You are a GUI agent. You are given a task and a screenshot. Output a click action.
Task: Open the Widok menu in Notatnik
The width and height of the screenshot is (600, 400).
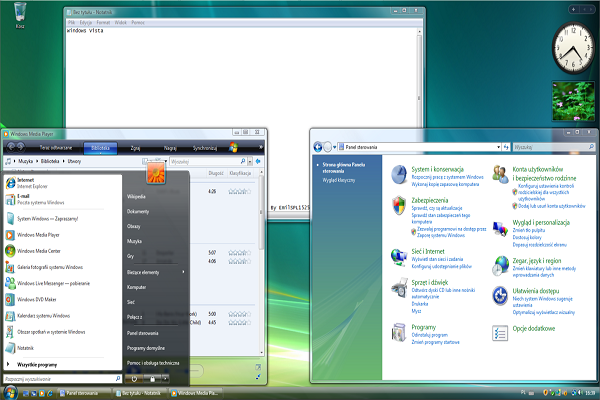click(x=121, y=22)
